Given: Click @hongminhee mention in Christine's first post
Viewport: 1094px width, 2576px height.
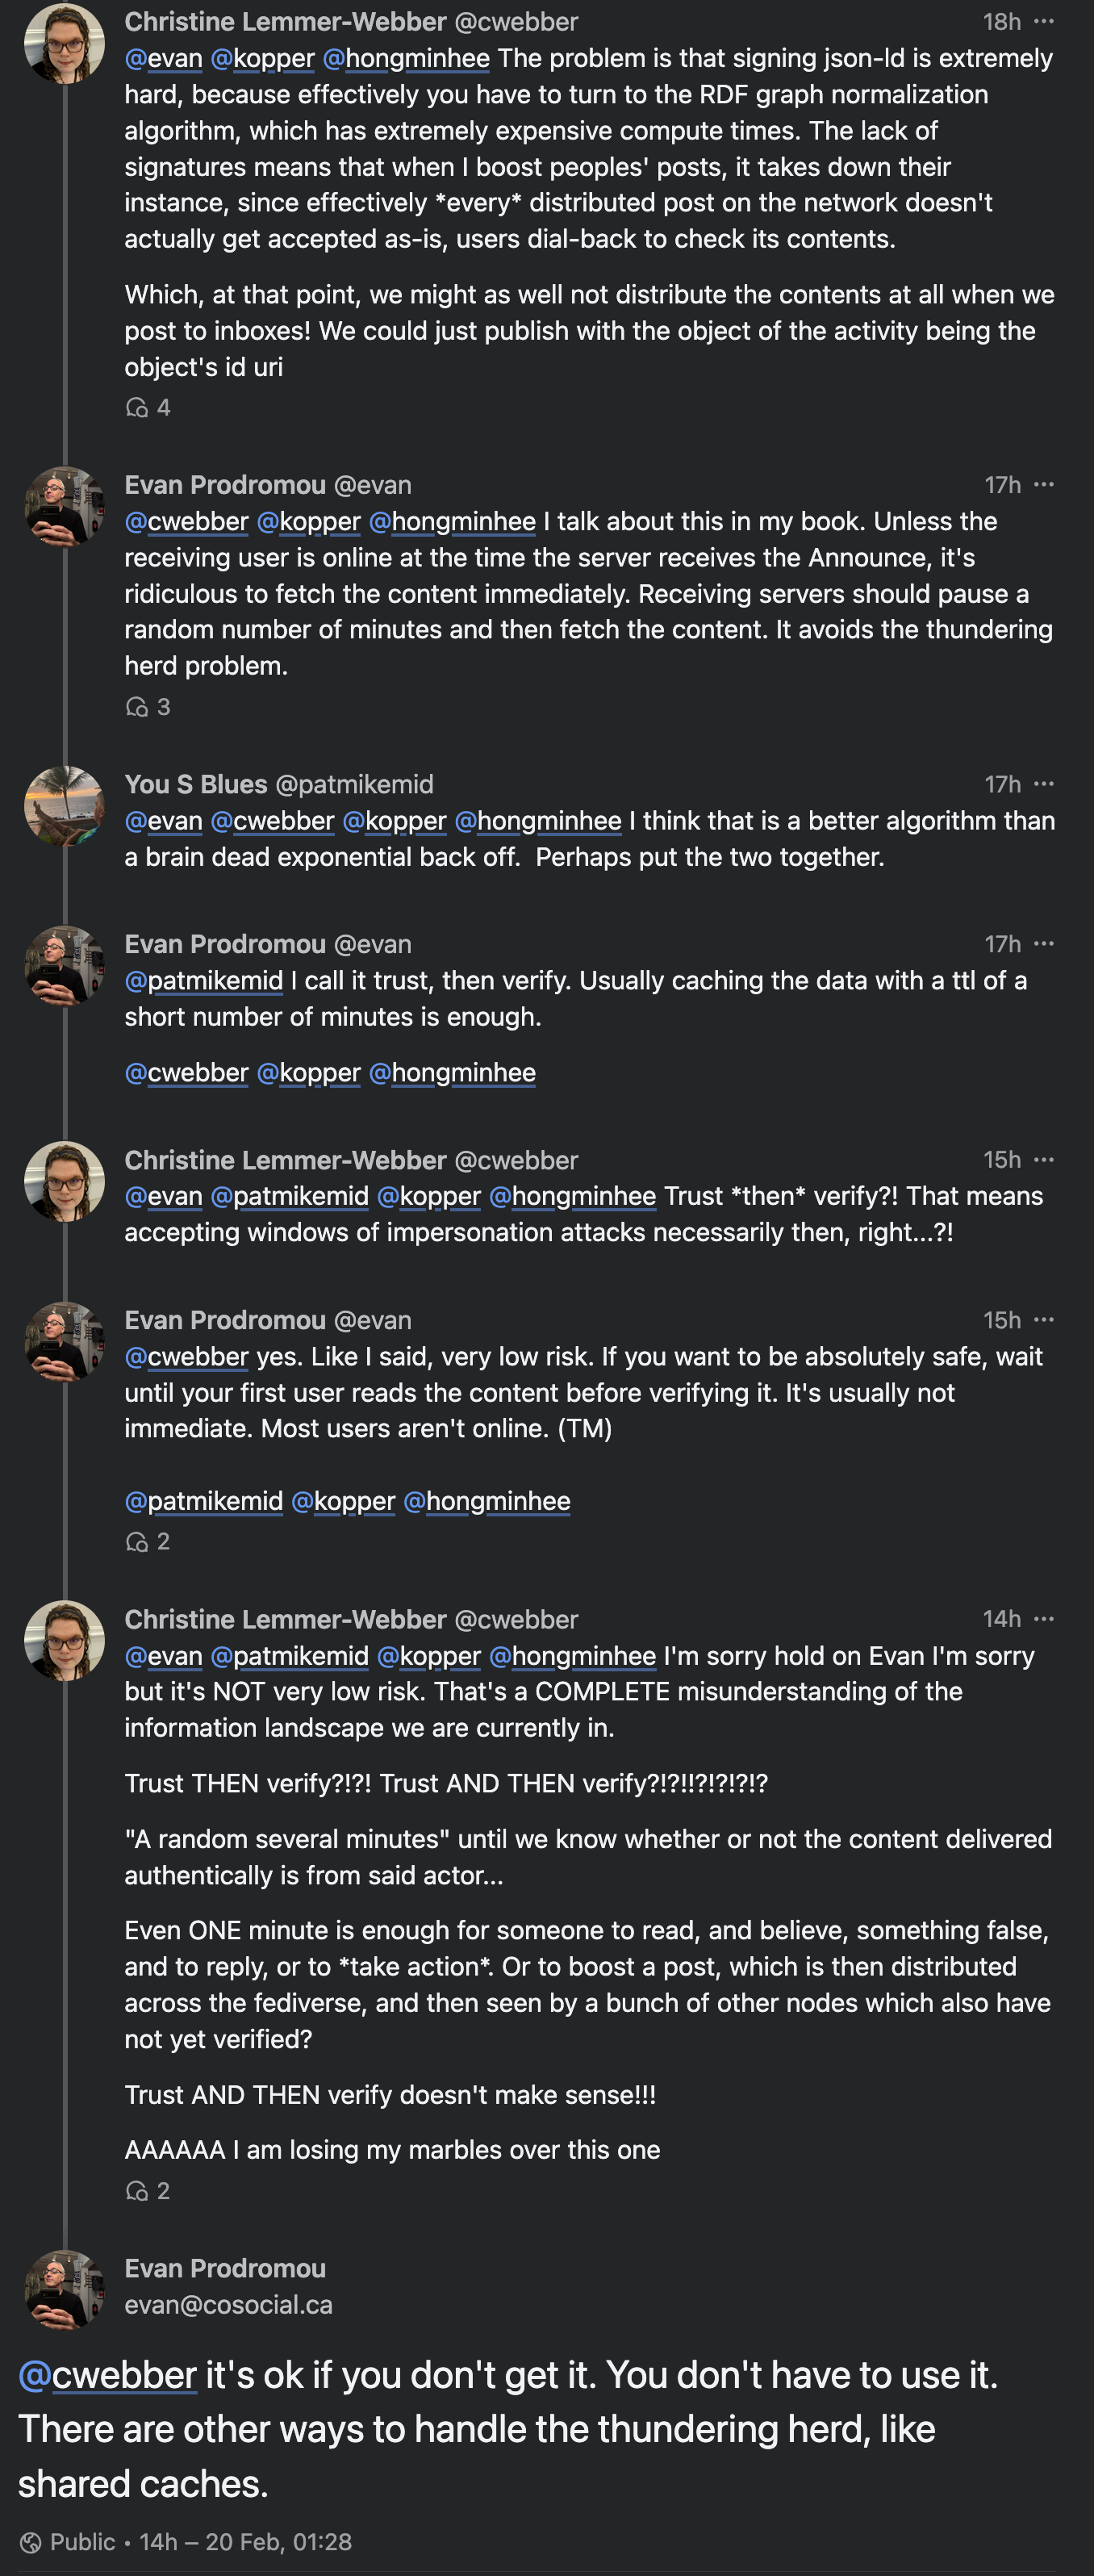Looking at the screenshot, I should [x=406, y=59].
